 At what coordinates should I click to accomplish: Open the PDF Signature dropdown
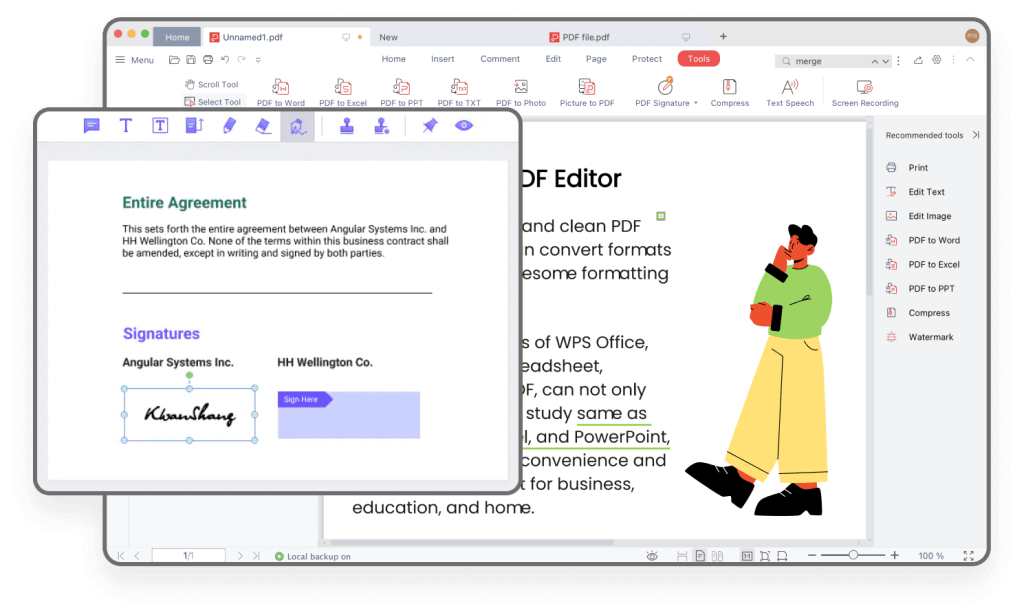click(664, 91)
